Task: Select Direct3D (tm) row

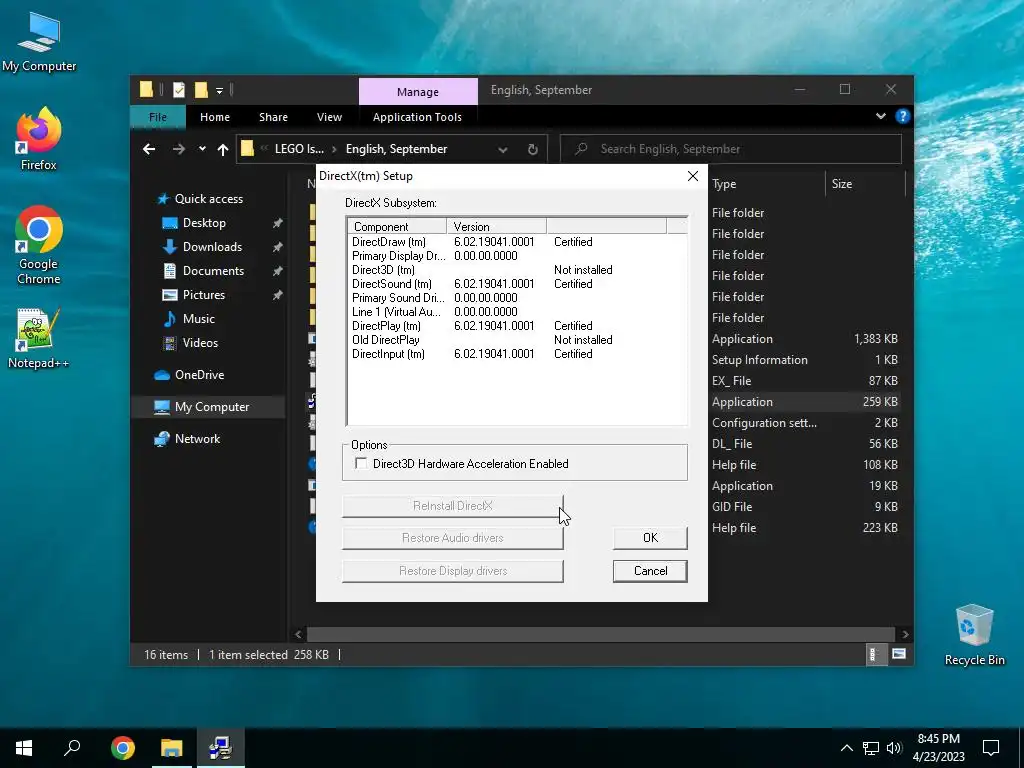Action: [517, 270]
